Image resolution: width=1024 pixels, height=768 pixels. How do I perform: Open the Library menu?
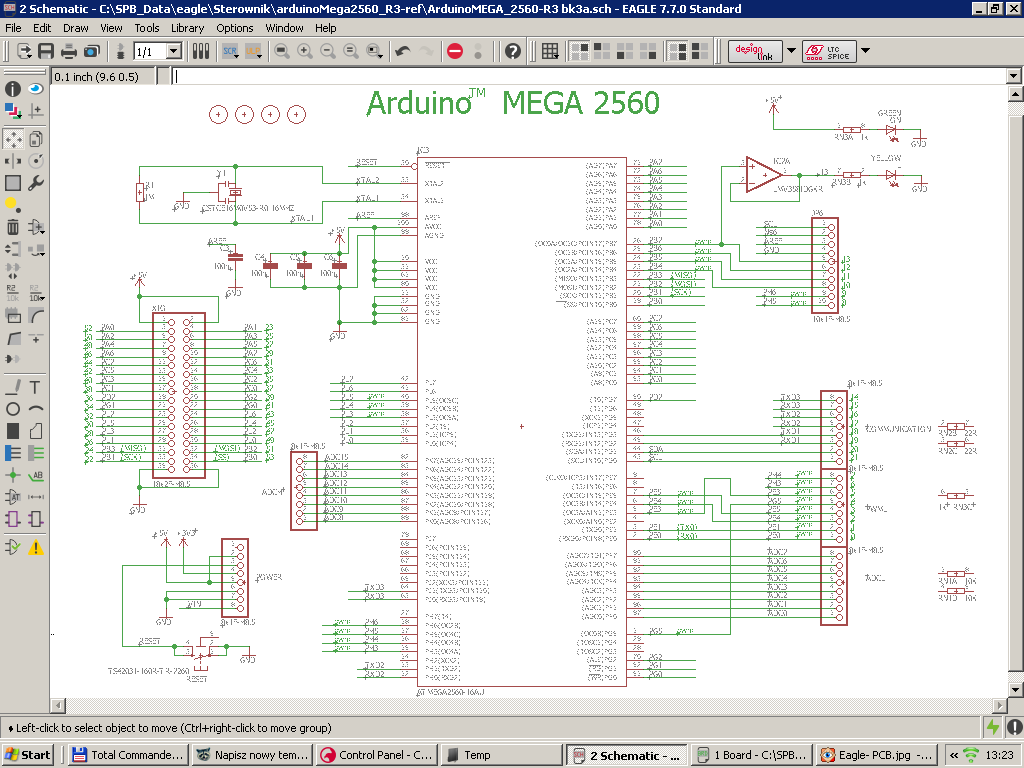(187, 28)
